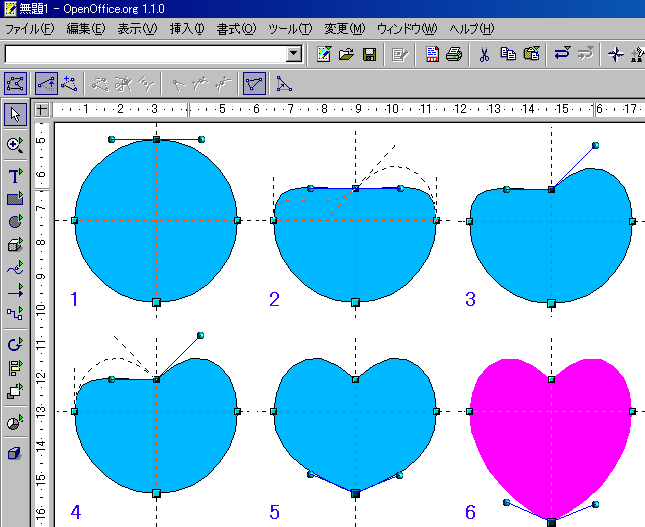Select the Lines and Arrows tool
The width and height of the screenshot is (645, 527).
pos(16,291)
